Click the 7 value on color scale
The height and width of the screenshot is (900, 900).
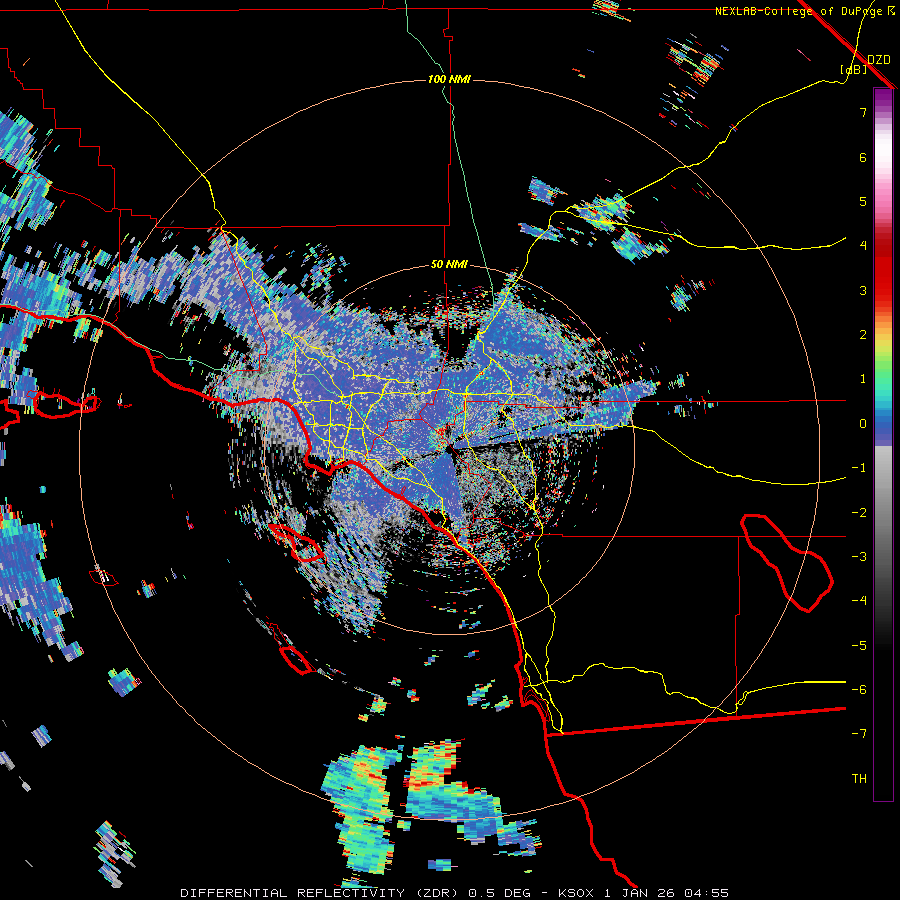[863, 112]
